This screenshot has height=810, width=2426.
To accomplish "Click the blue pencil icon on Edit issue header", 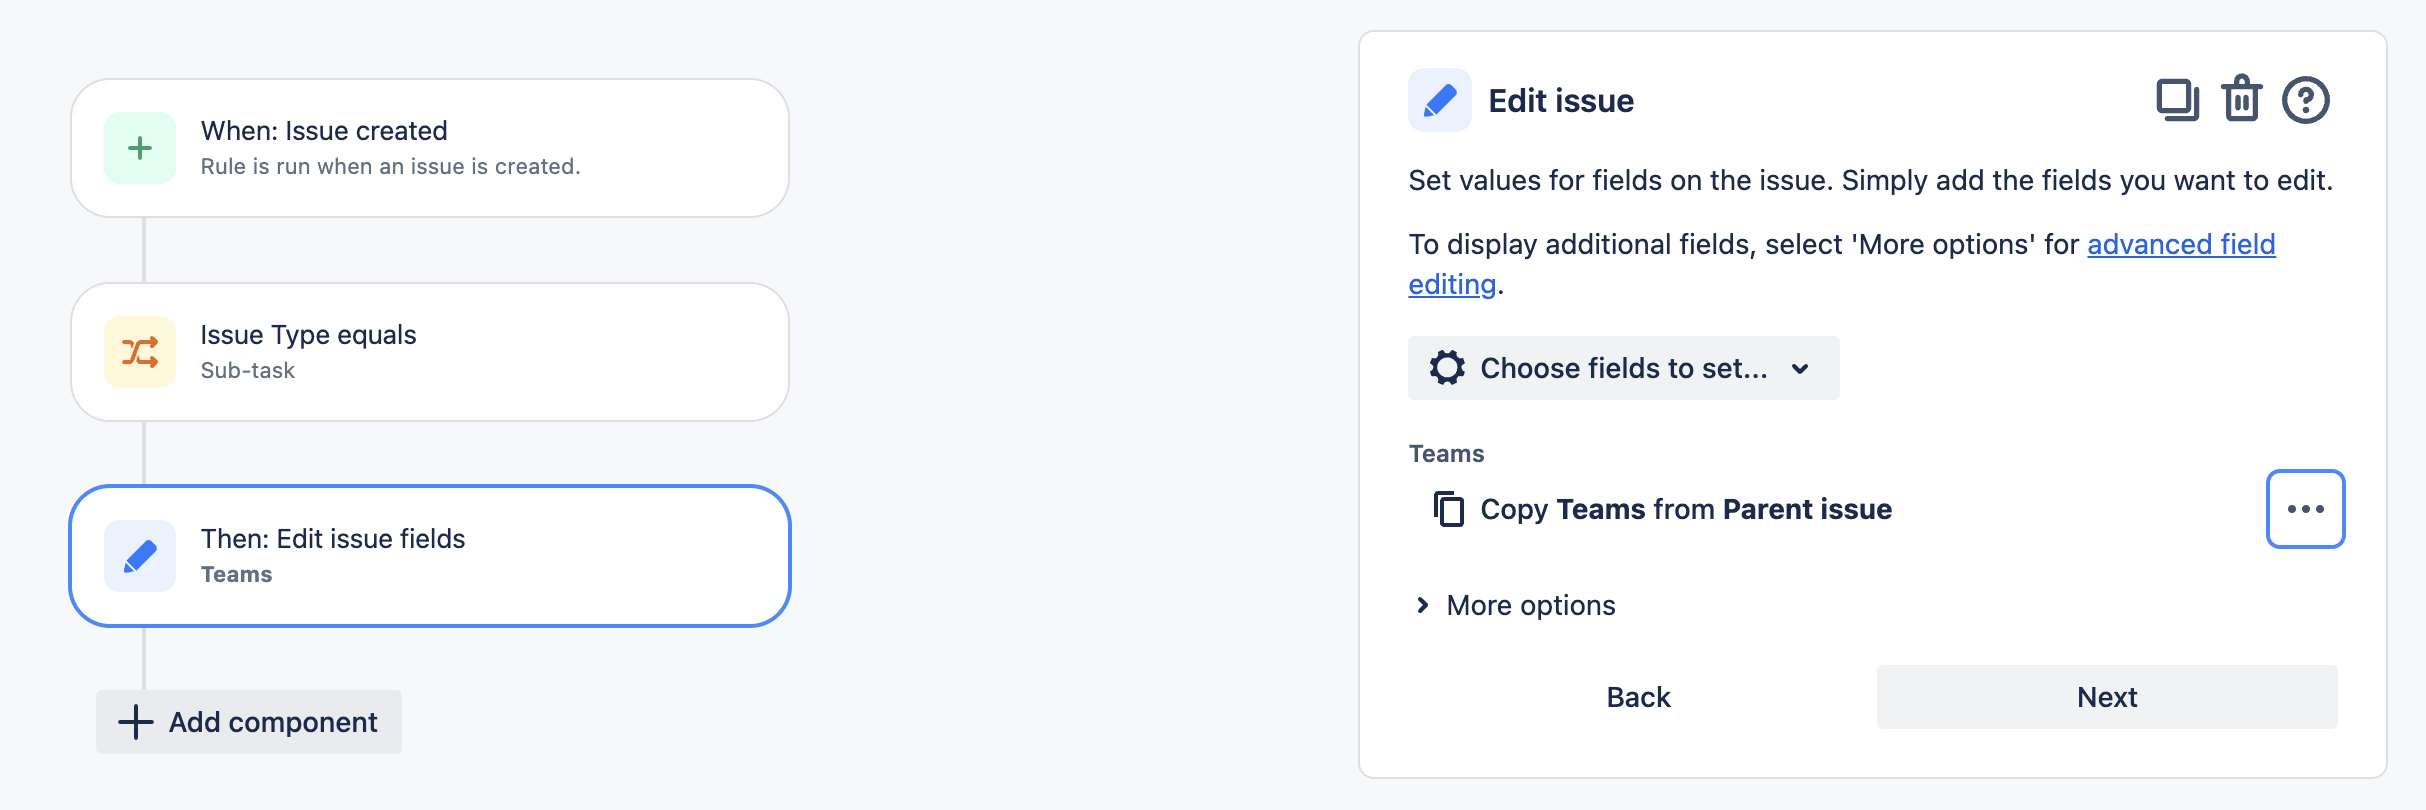I will (x=1440, y=99).
